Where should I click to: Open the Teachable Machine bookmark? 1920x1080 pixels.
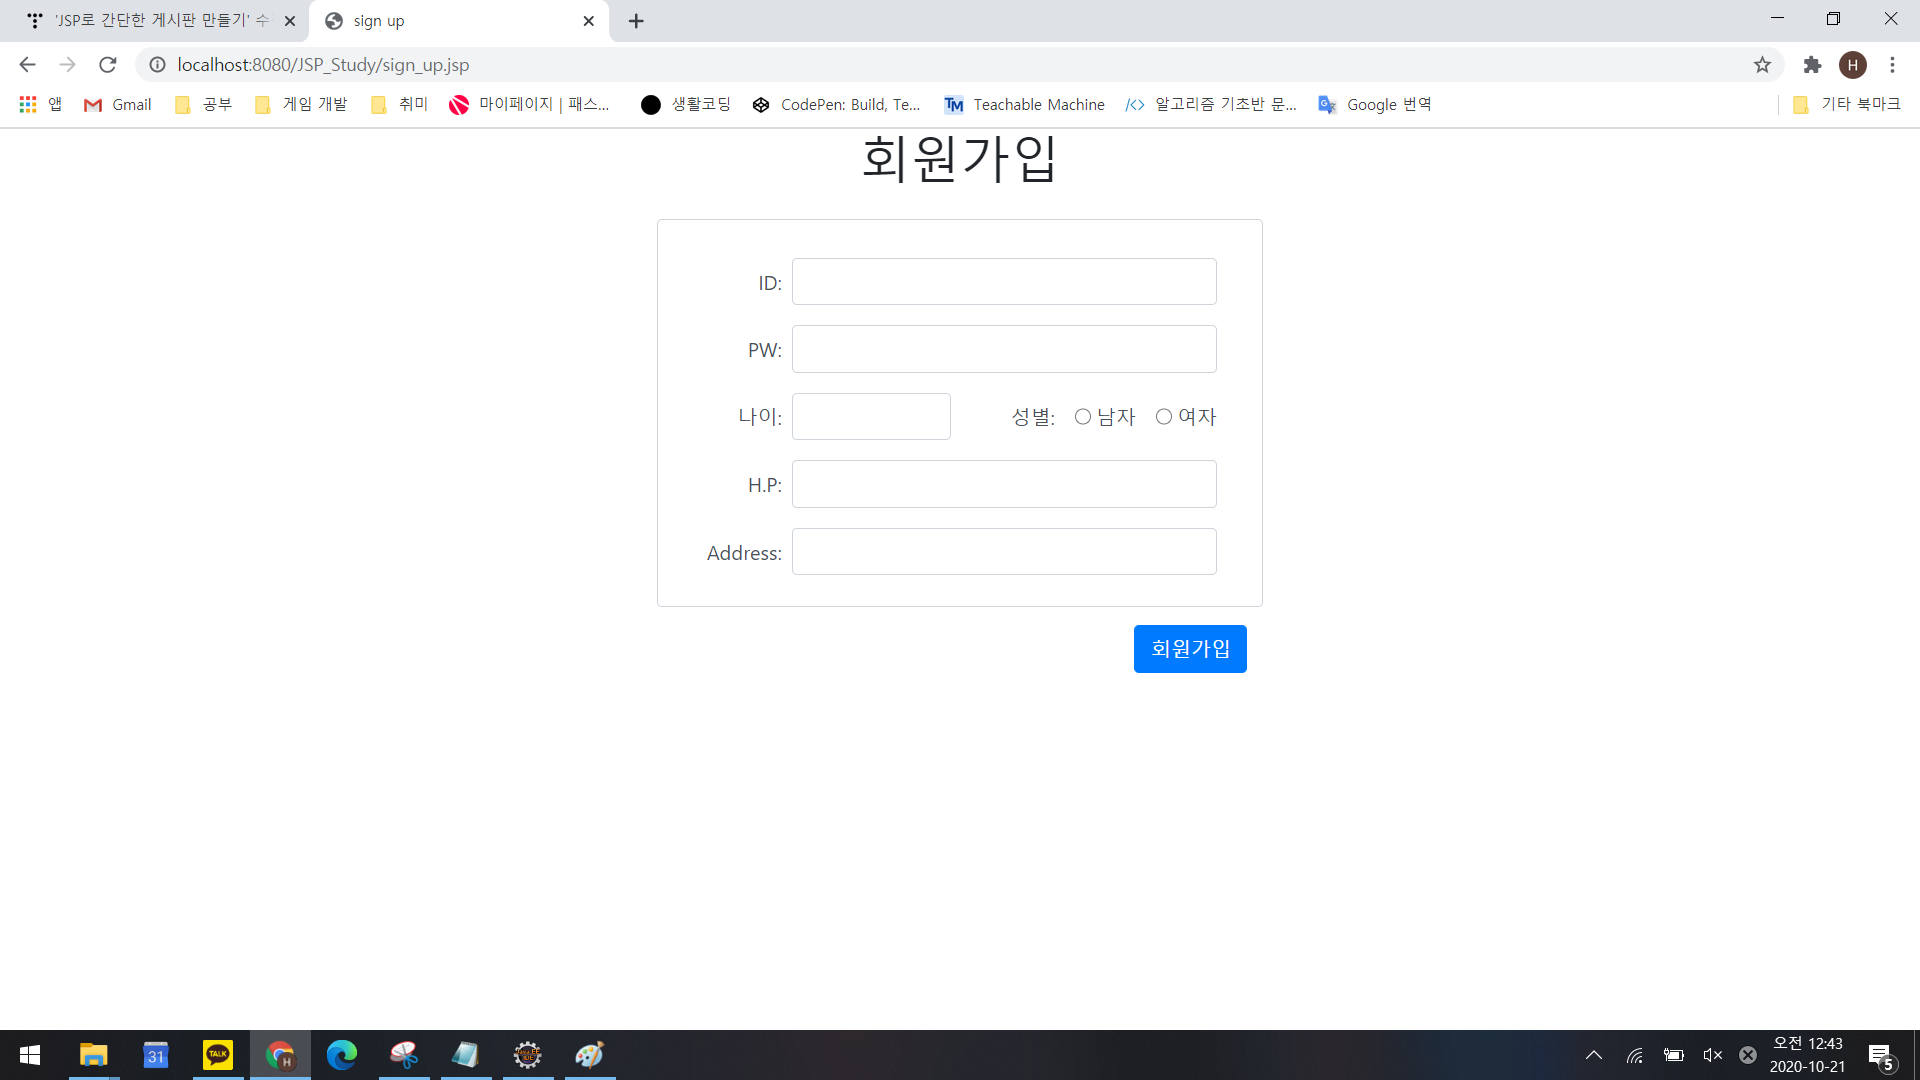[1025, 104]
